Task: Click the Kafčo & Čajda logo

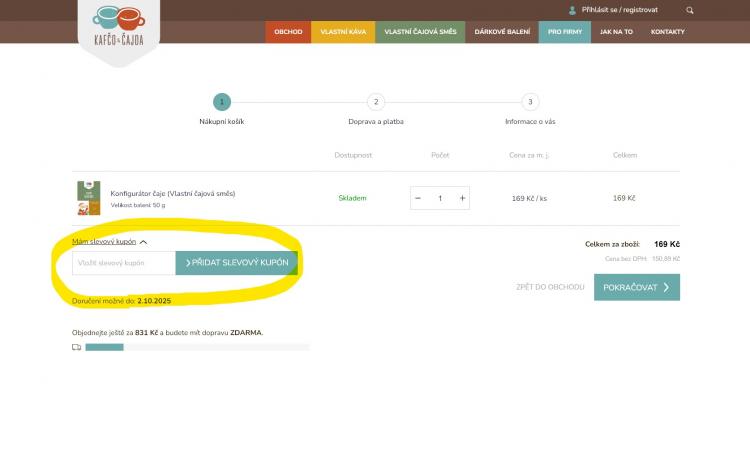Action: [x=118, y=27]
